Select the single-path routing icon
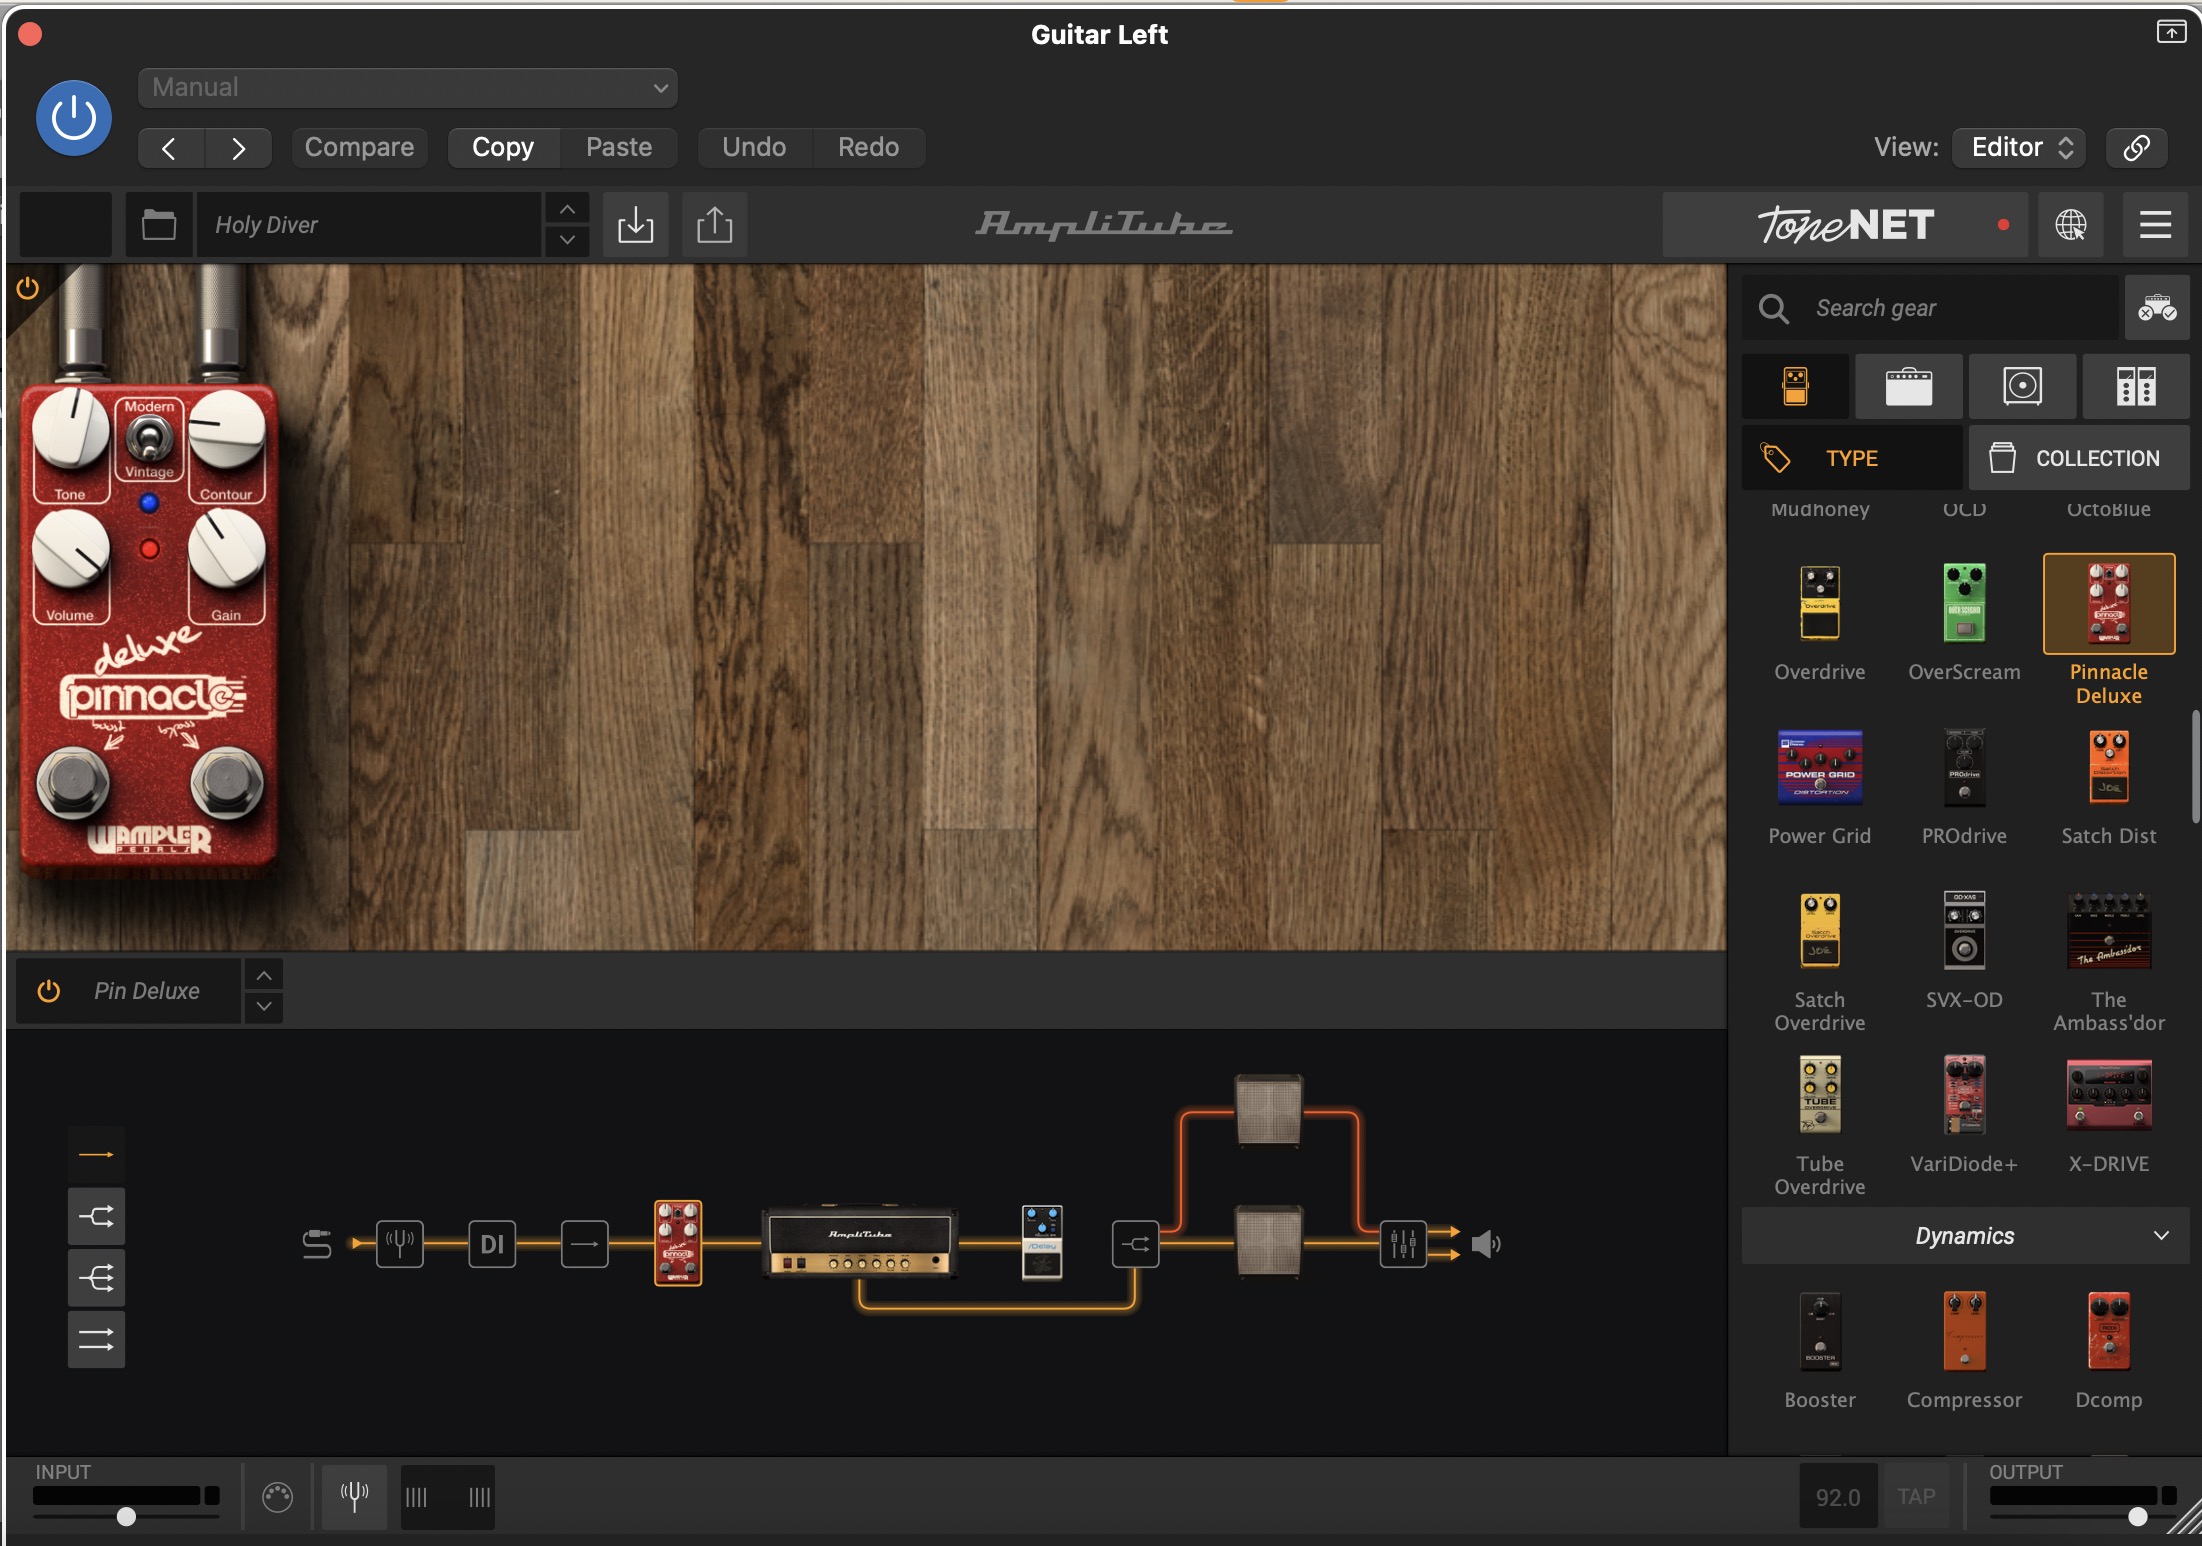Screen dimensions: 2202x1546 96,1155
